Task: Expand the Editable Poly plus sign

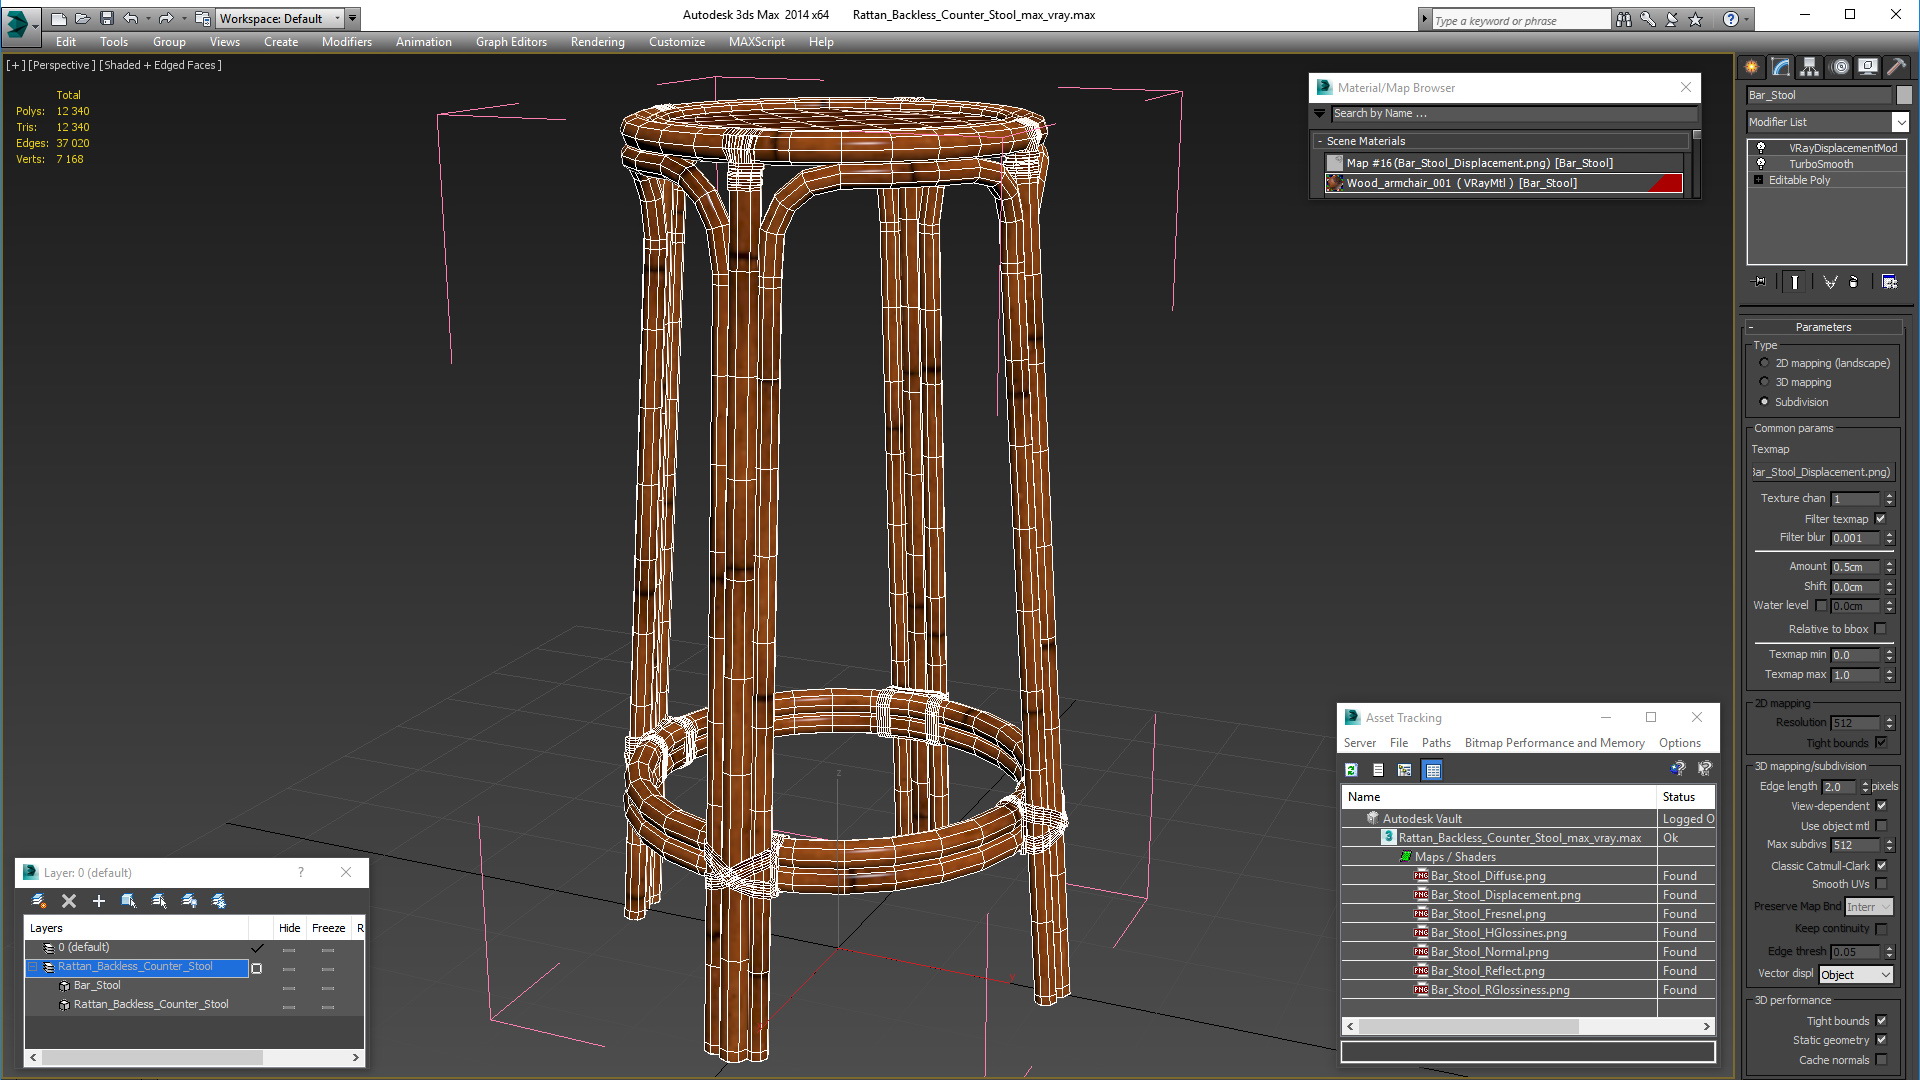Action: tap(1758, 180)
